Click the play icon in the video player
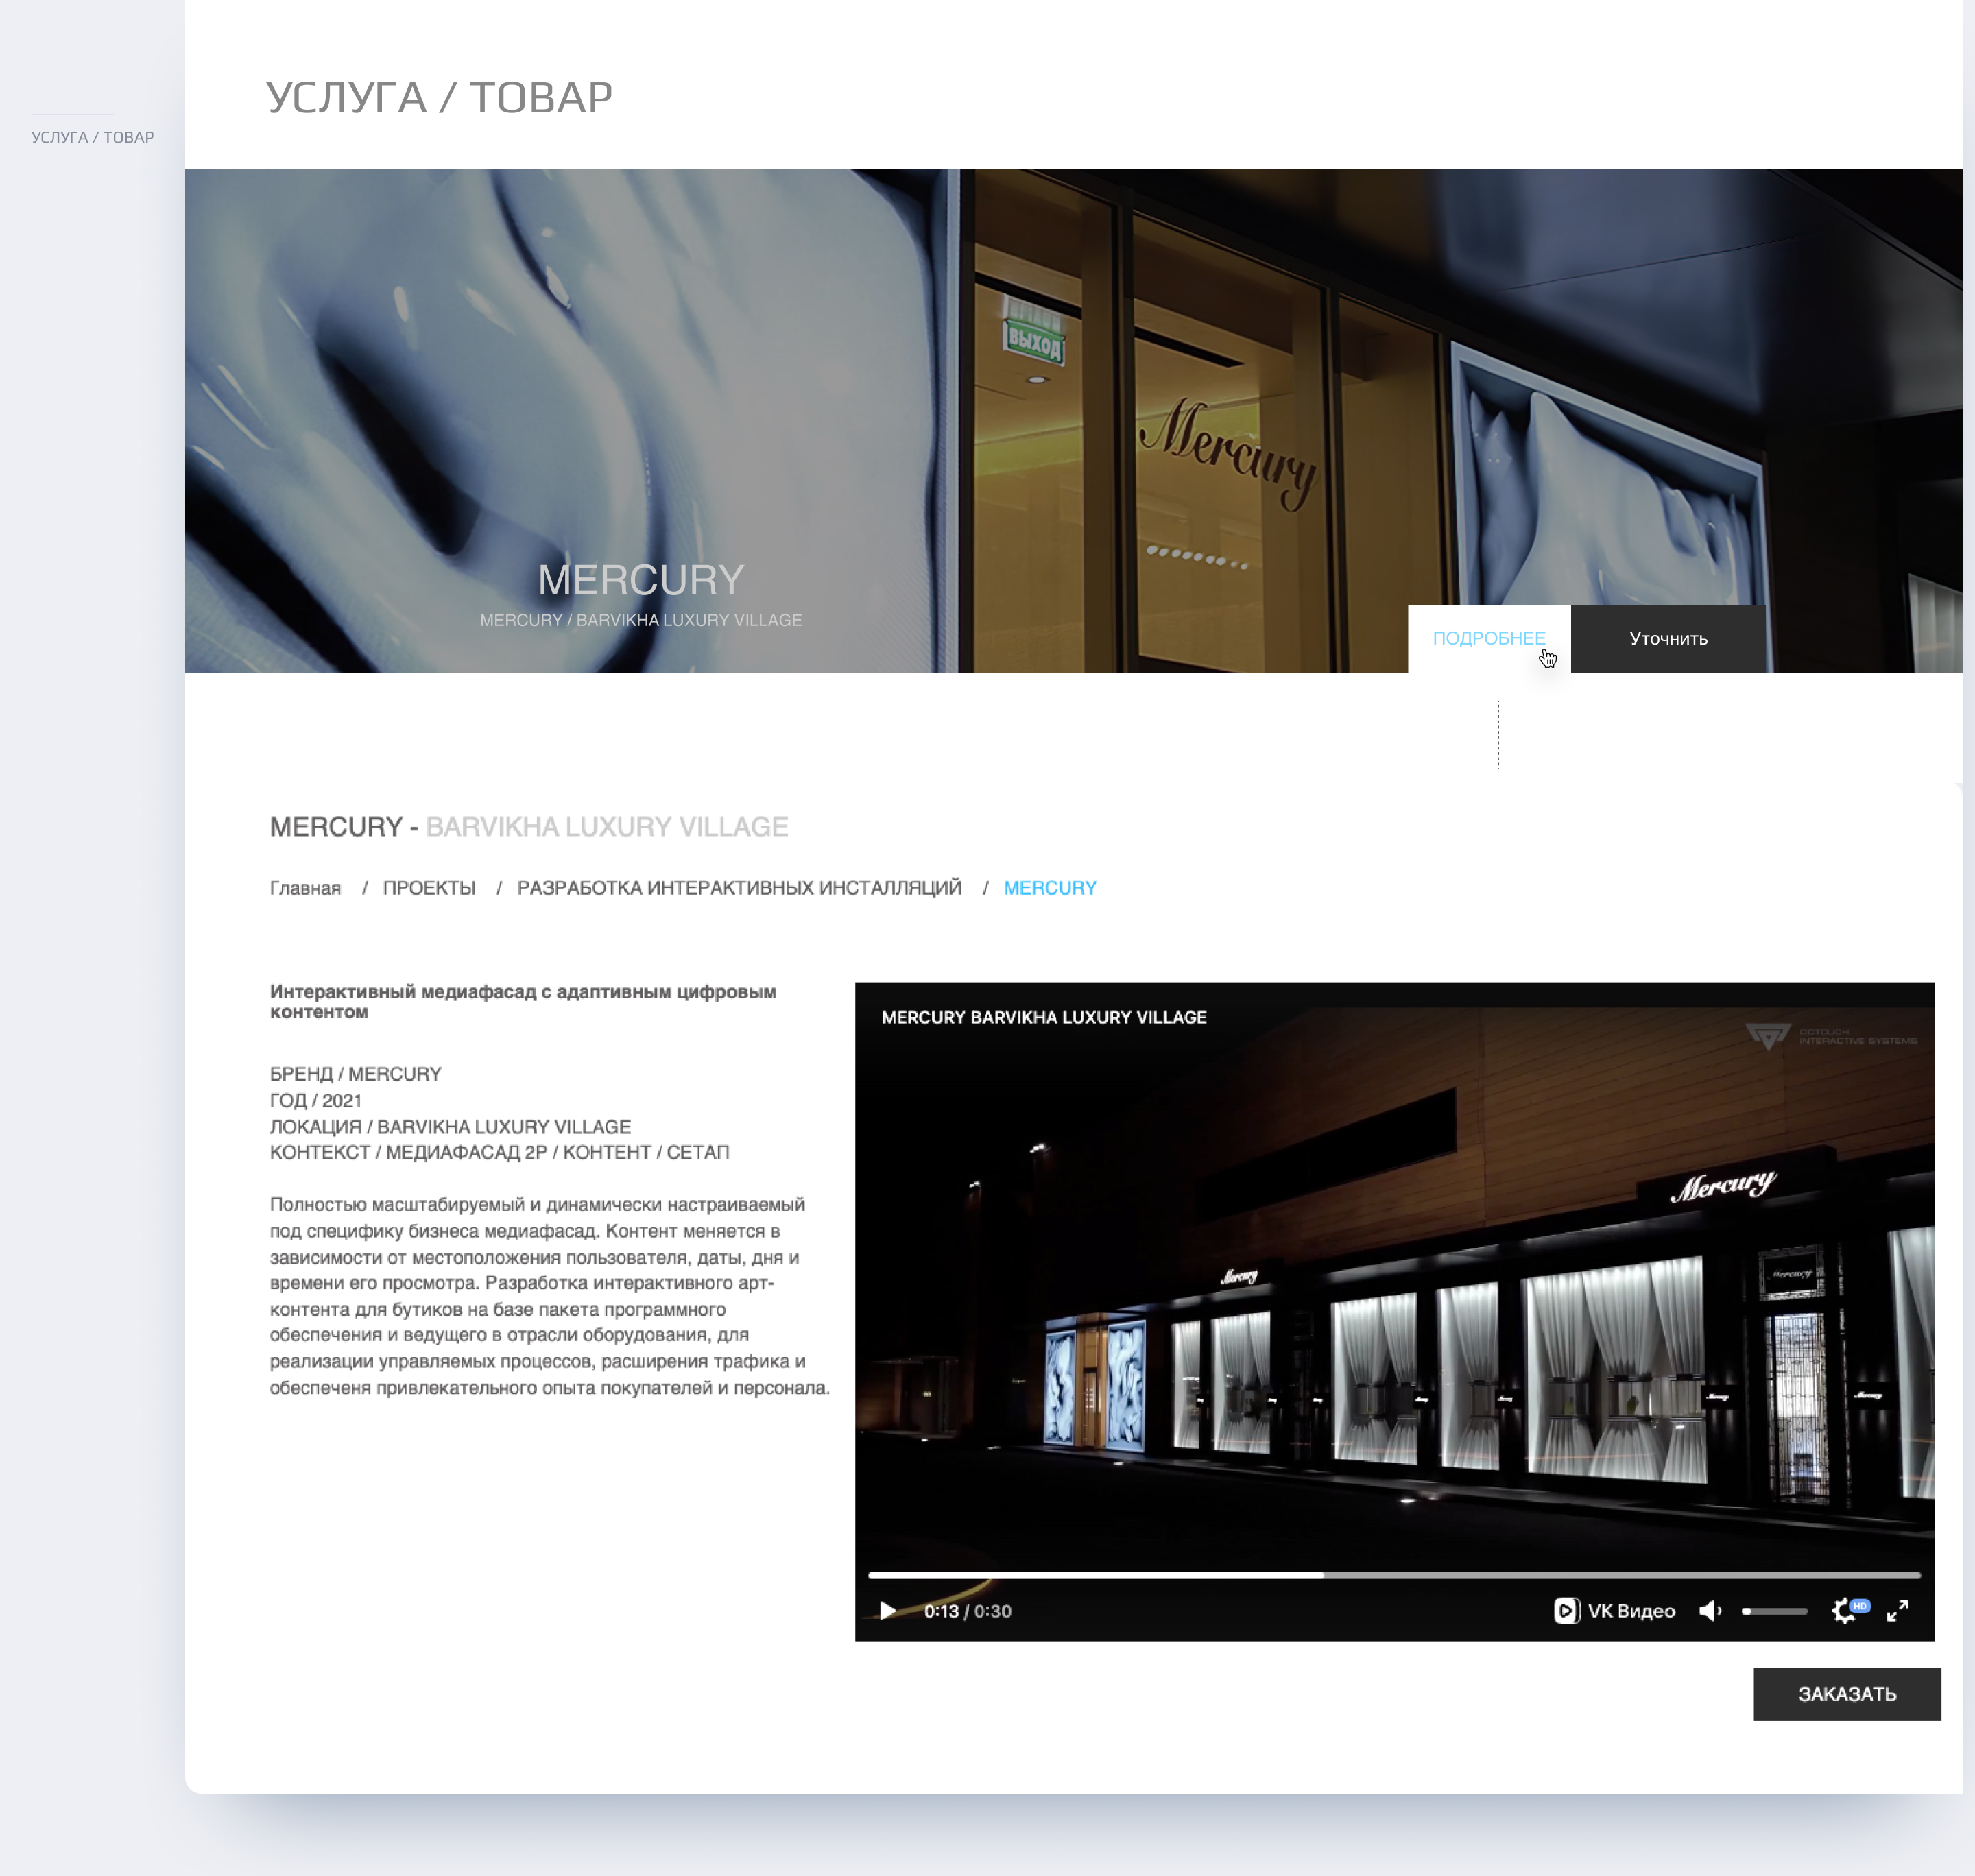This screenshot has width=1975, height=1876. tap(888, 1610)
